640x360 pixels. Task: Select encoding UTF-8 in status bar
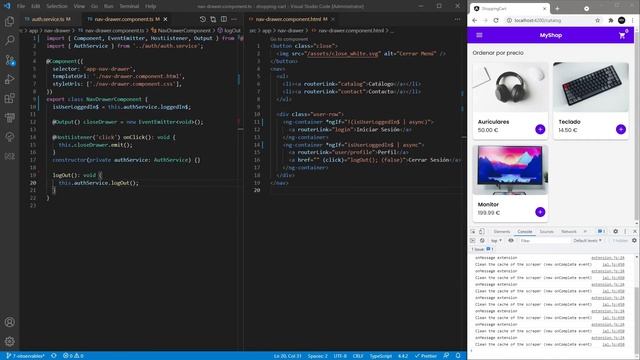click(x=340, y=356)
